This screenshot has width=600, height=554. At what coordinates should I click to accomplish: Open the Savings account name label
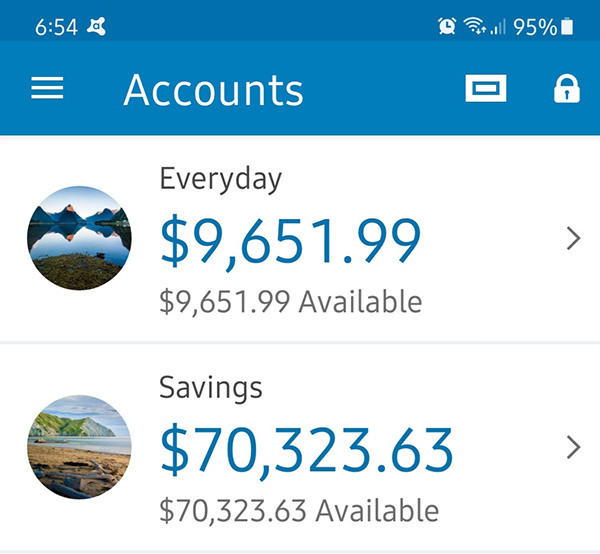click(x=210, y=388)
